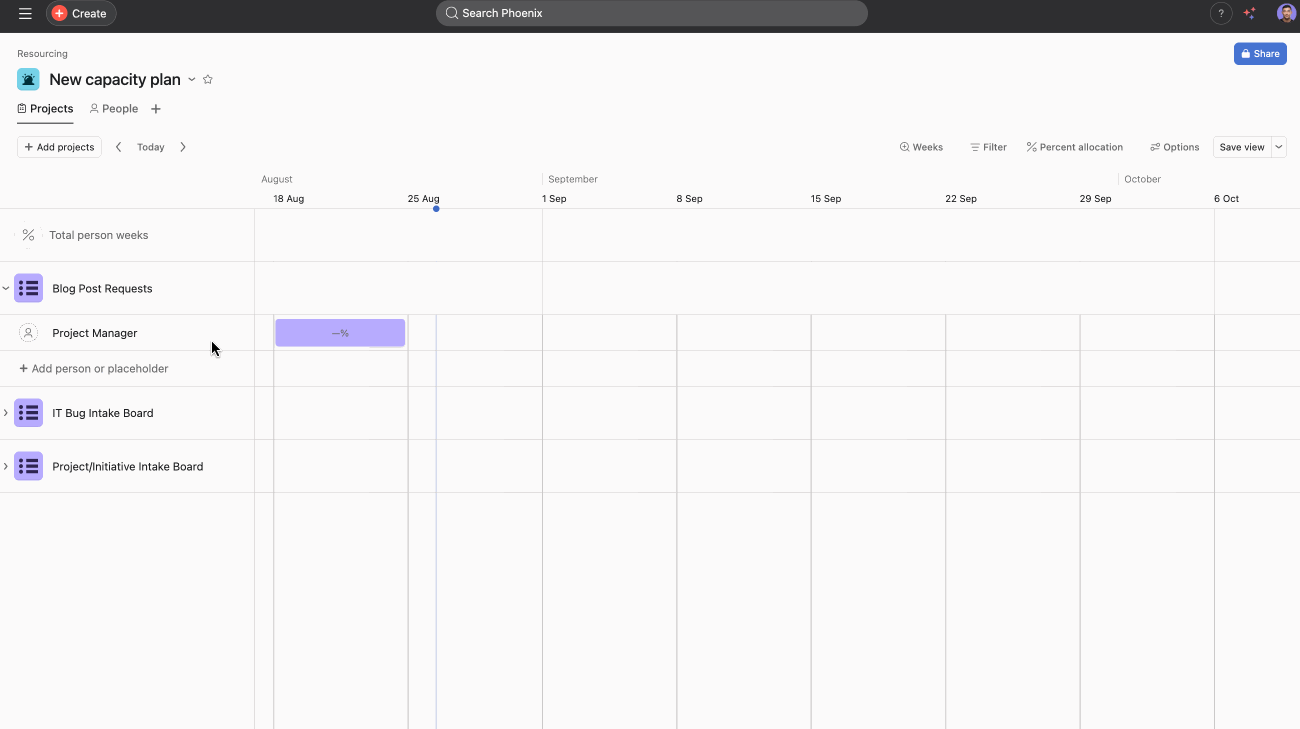
Task: Collapse the Blog Post Requests project
Action: 6,288
